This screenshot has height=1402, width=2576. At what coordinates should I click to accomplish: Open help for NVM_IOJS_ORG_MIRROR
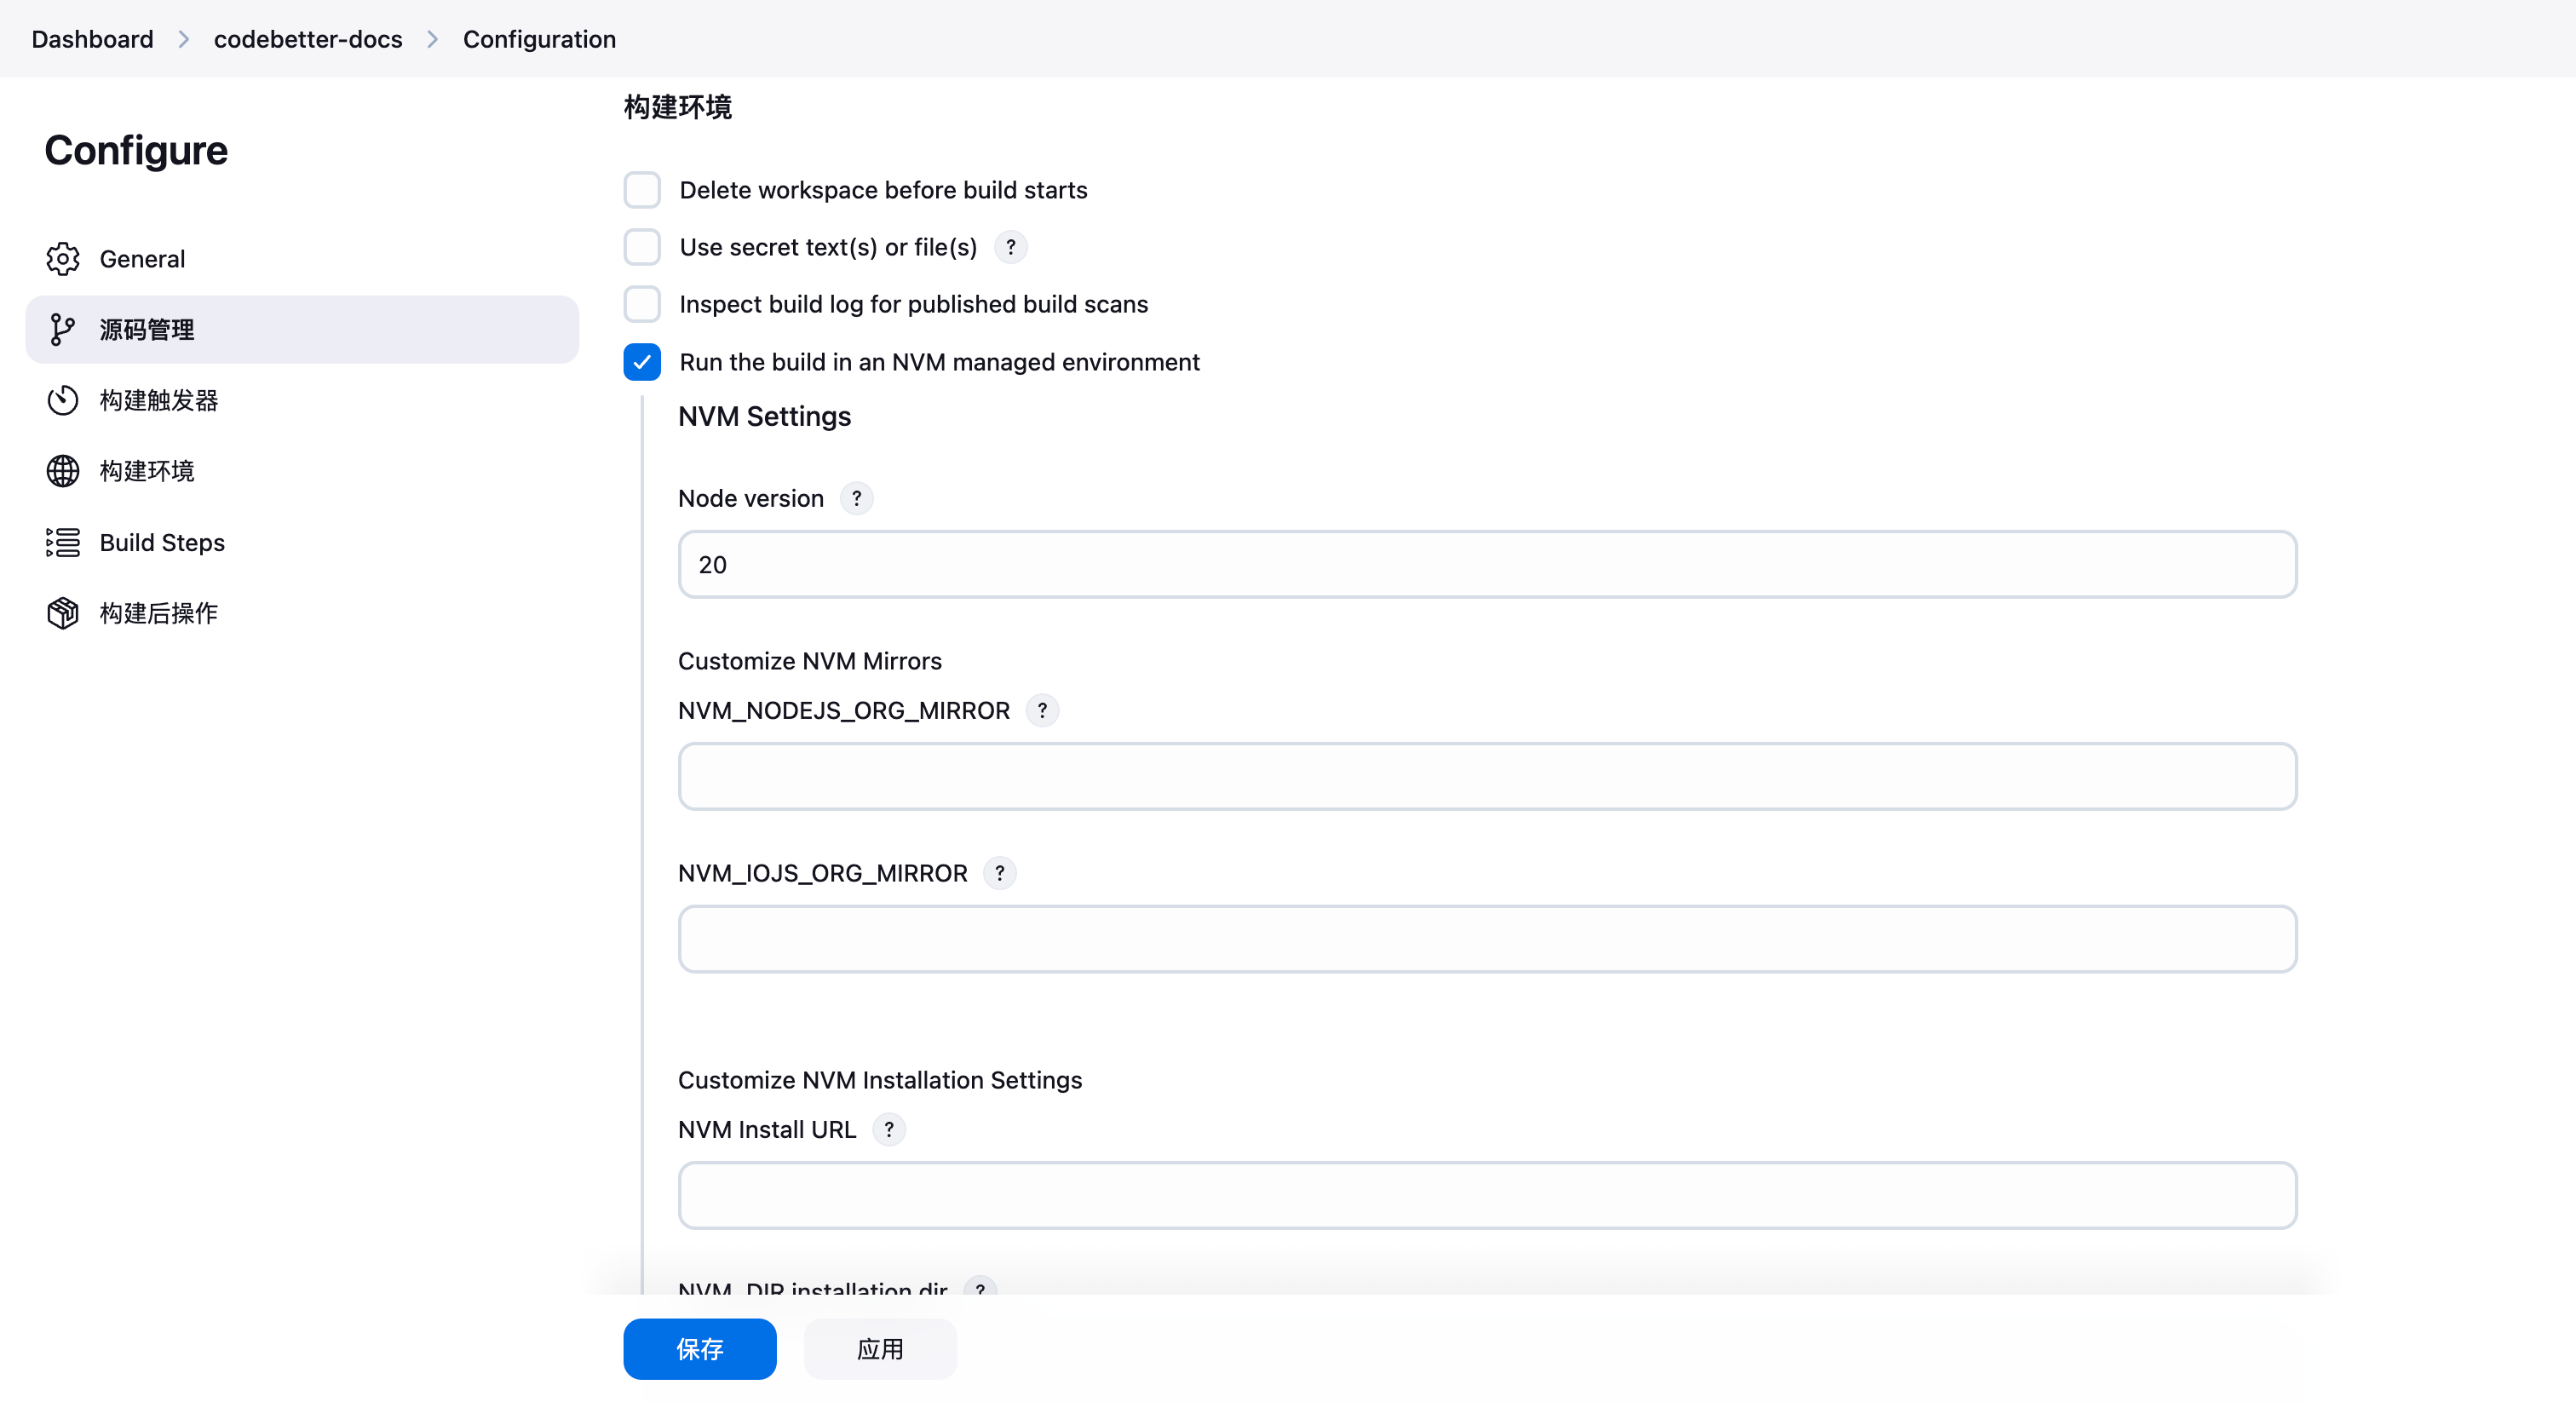(x=999, y=873)
